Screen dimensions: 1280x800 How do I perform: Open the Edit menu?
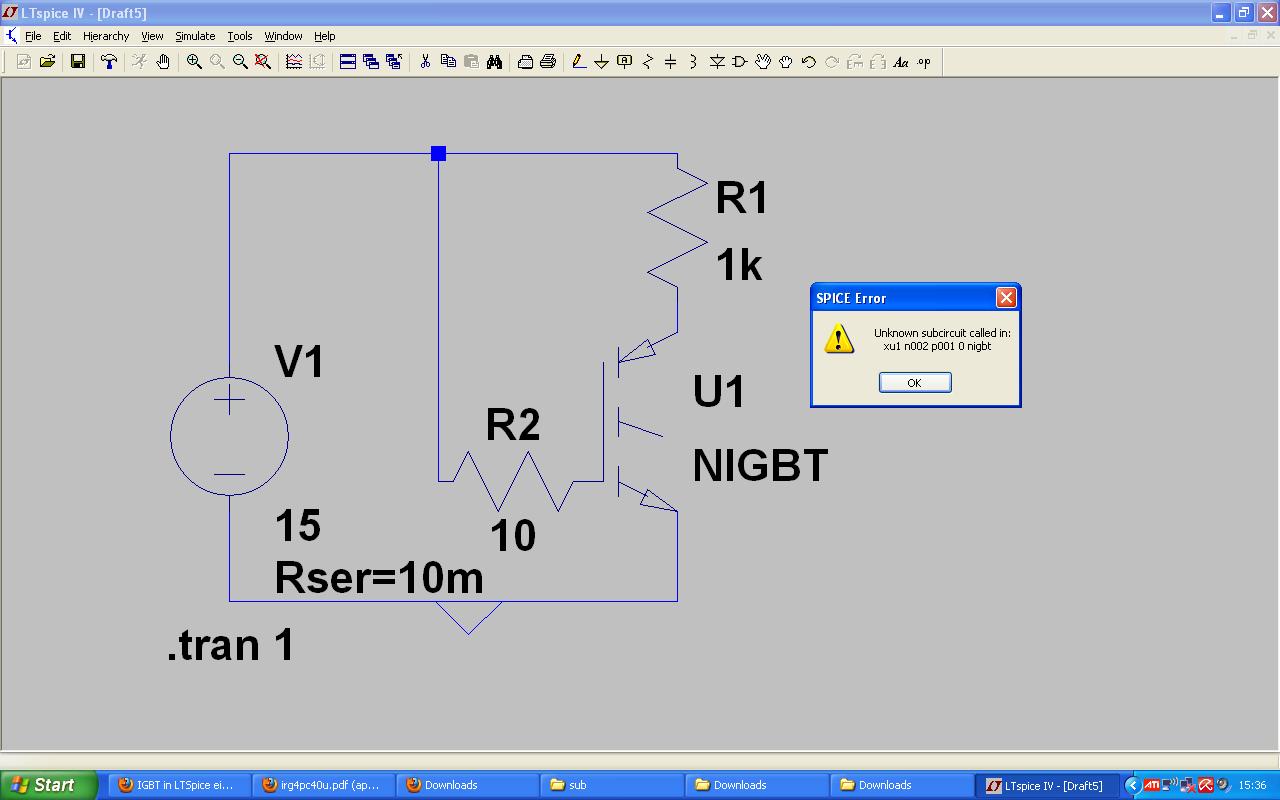[x=62, y=36]
